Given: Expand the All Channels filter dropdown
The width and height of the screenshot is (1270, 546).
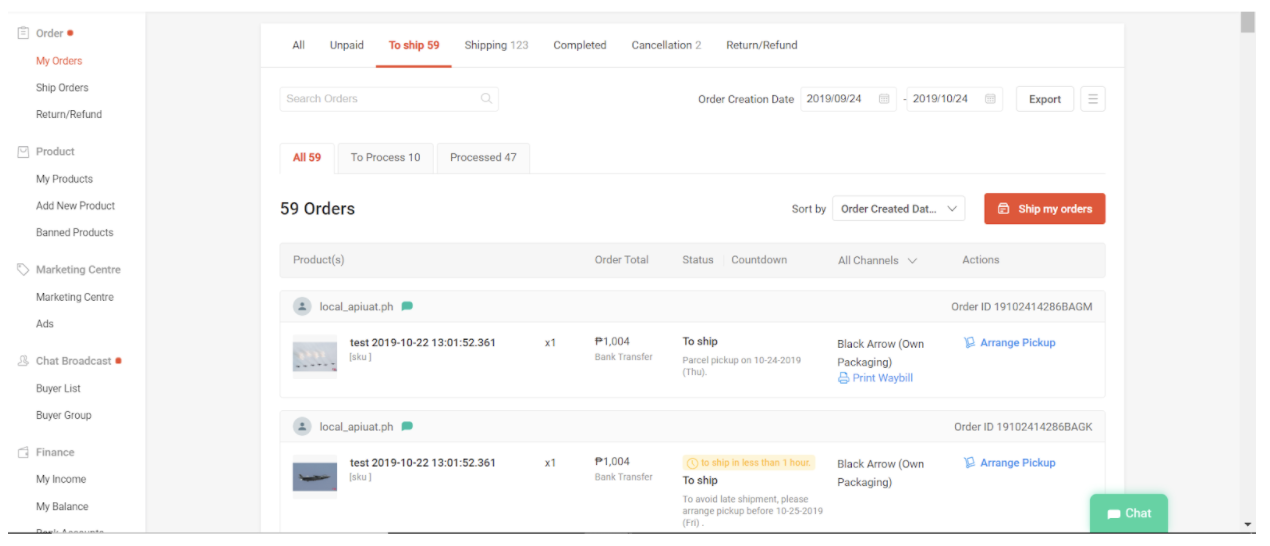Looking at the screenshot, I should [x=877, y=260].
